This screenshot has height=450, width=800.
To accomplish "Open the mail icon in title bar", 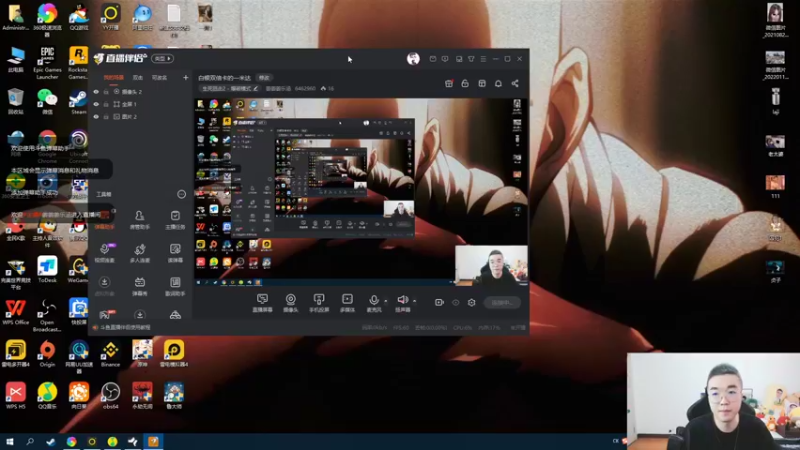I will [433, 59].
